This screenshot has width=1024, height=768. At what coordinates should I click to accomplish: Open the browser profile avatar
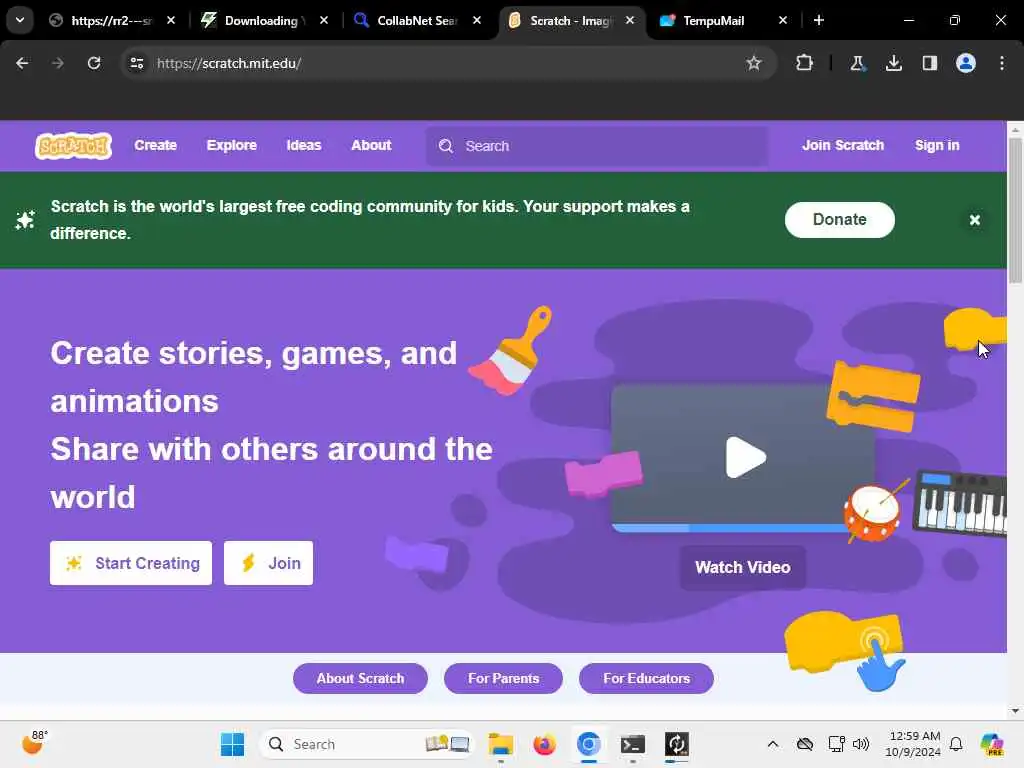point(966,63)
